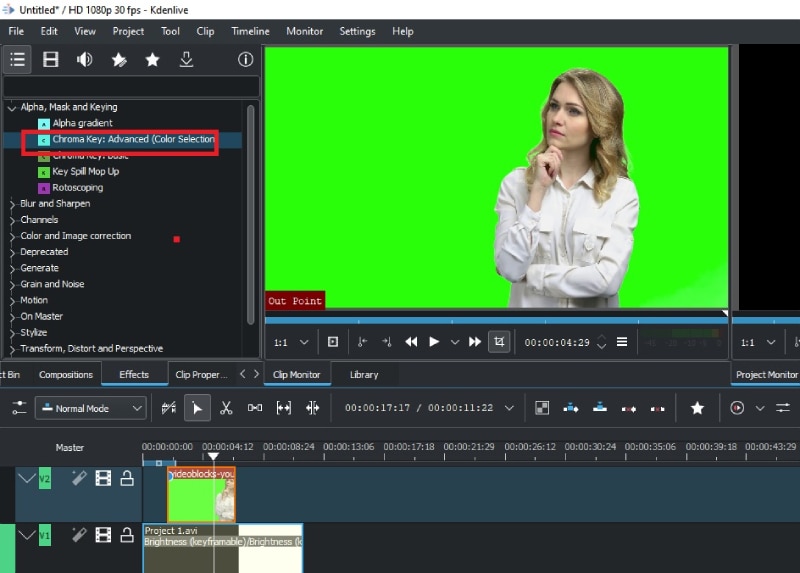Expand Generate category
800x573 pixels.
(12, 268)
